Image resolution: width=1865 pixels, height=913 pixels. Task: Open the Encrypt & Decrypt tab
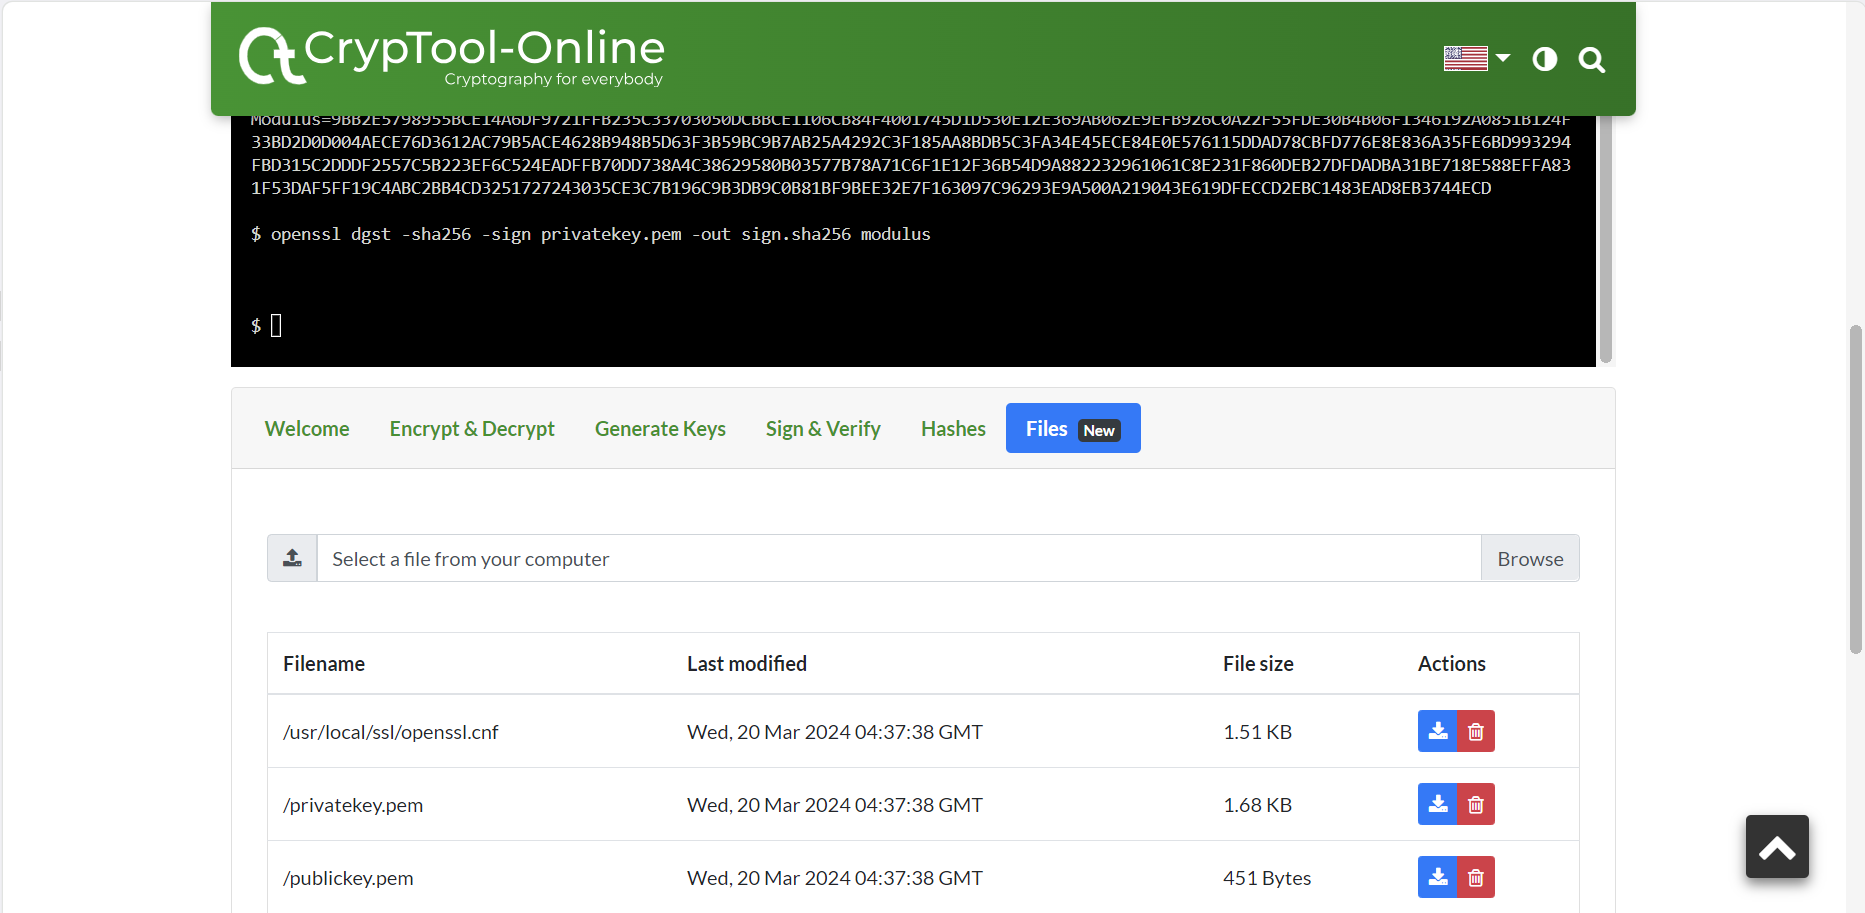(x=472, y=428)
